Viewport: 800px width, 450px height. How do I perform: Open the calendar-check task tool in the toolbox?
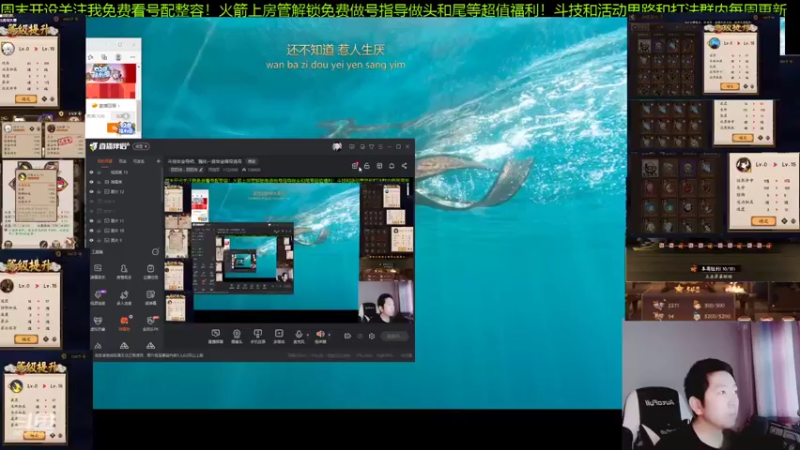coord(151,269)
